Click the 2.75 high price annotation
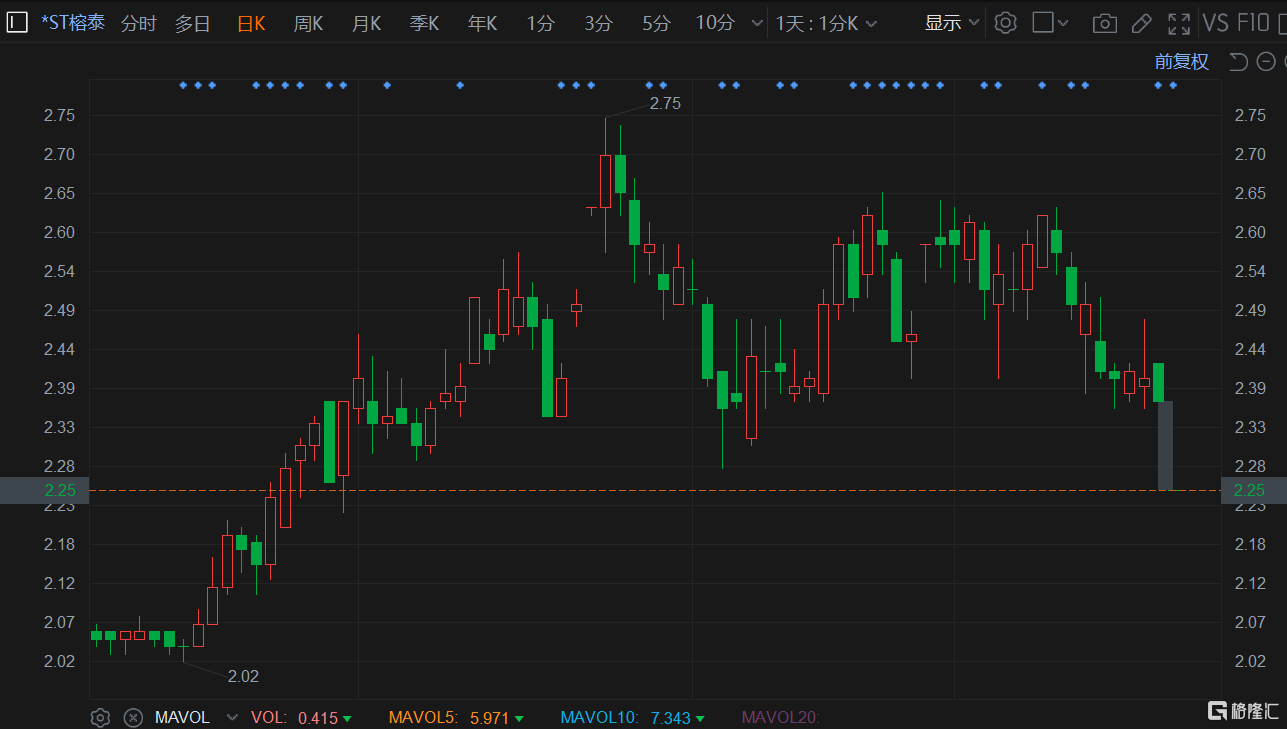Image resolution: width=1287 pixels, height=729 pixels. 665,103
